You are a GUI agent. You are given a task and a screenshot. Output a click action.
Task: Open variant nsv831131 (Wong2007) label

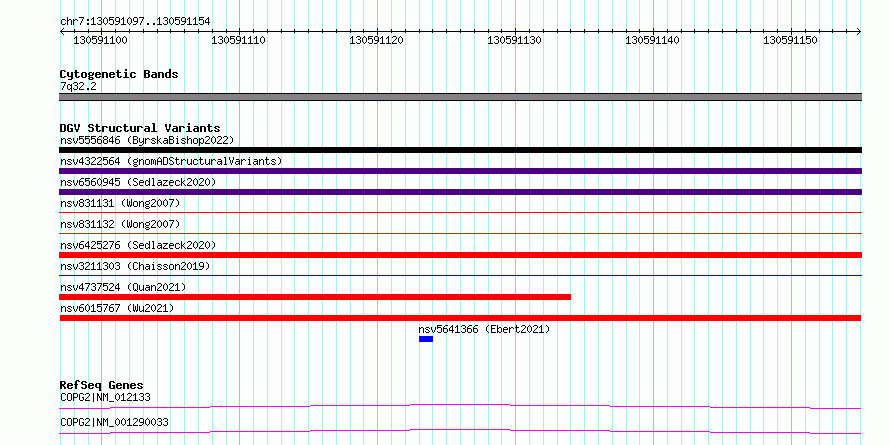point(120,203)
